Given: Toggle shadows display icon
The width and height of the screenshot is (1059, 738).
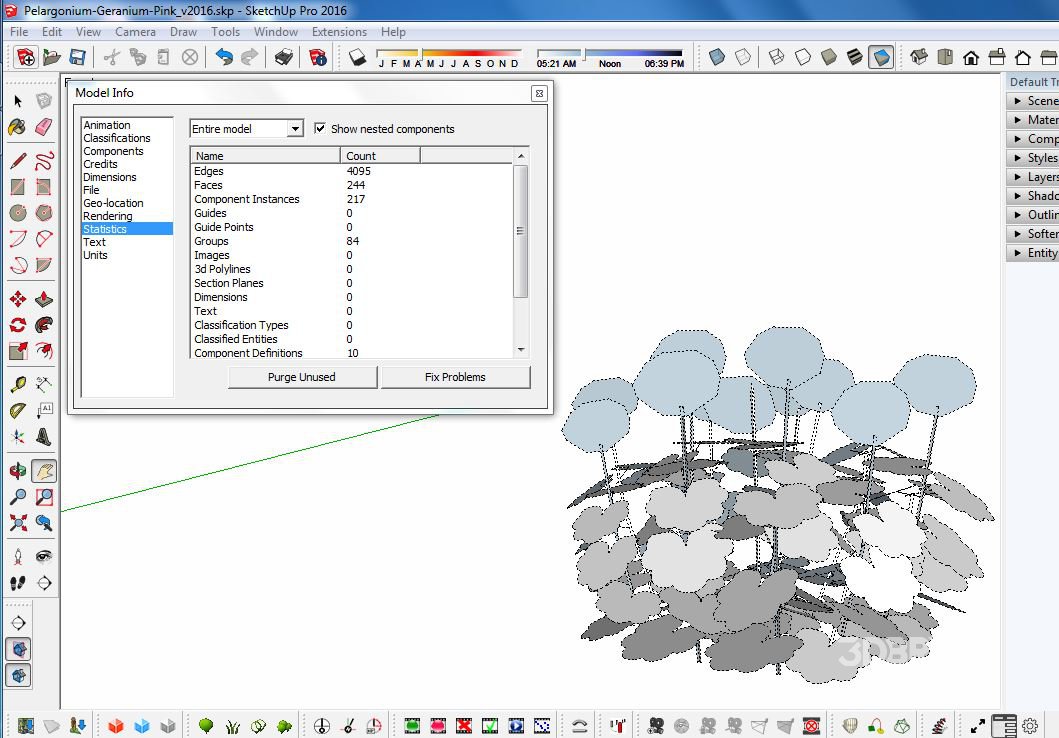Looking at the screenshot, I should (358, 58).
